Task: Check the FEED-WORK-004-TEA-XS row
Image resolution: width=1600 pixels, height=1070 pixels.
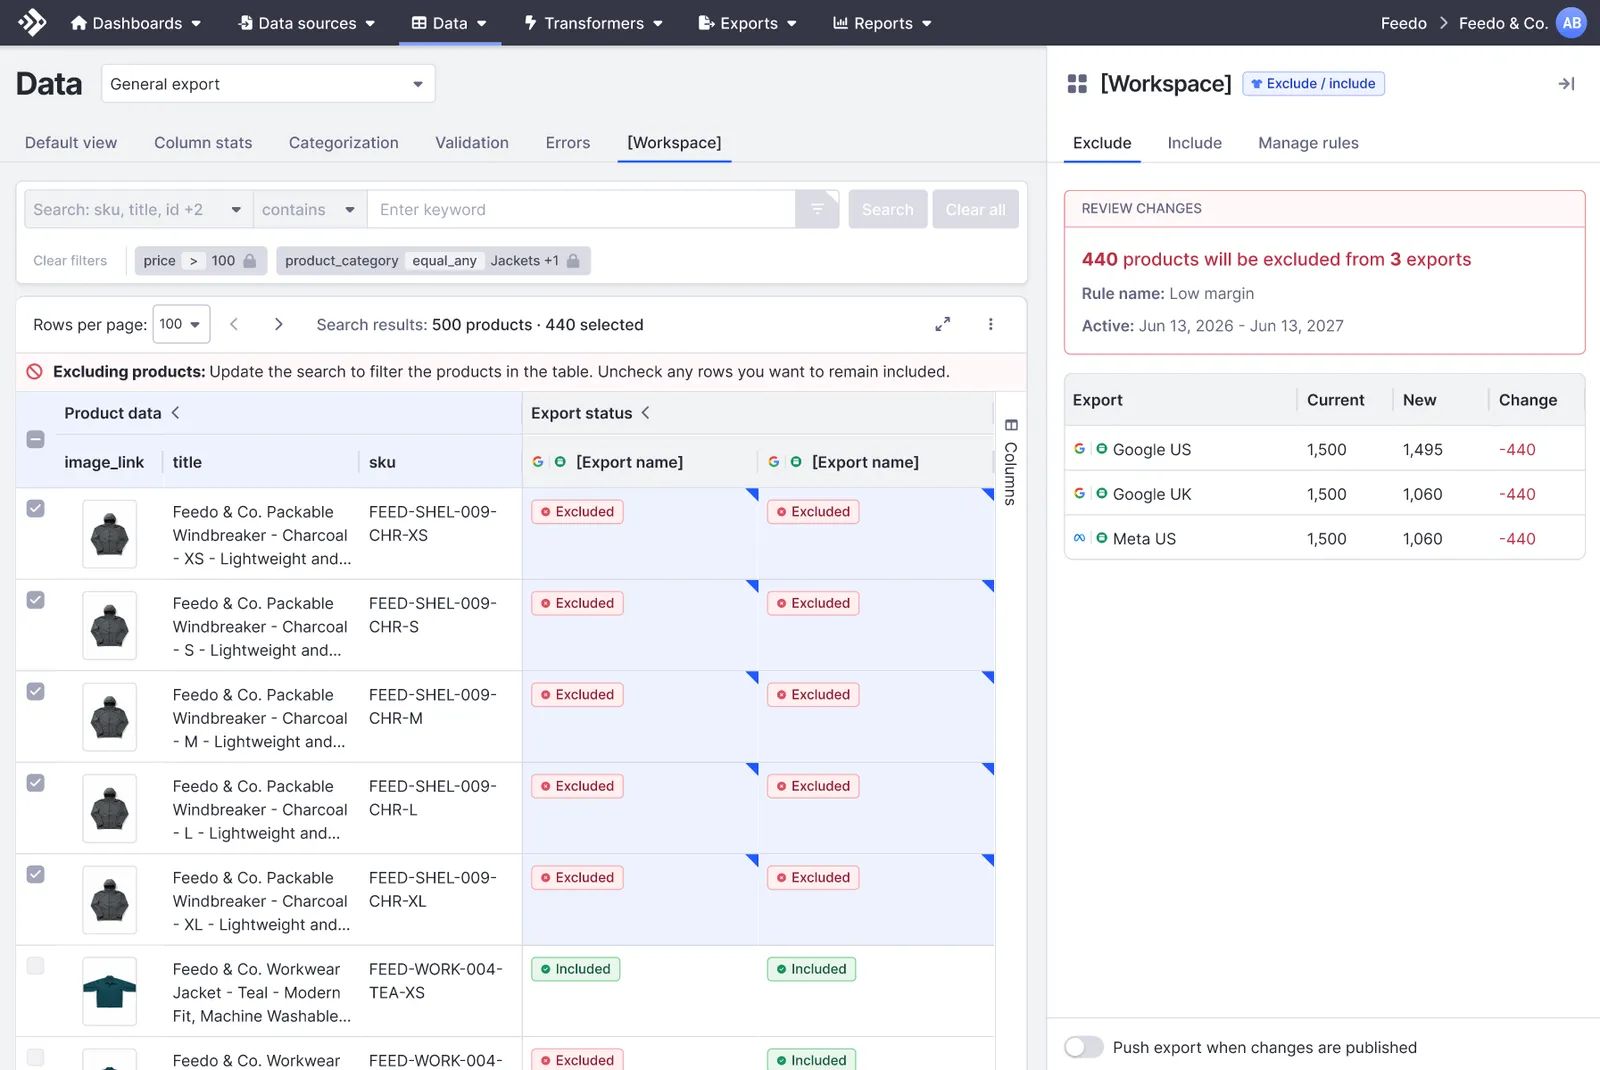Action: [x=35, y=966]
